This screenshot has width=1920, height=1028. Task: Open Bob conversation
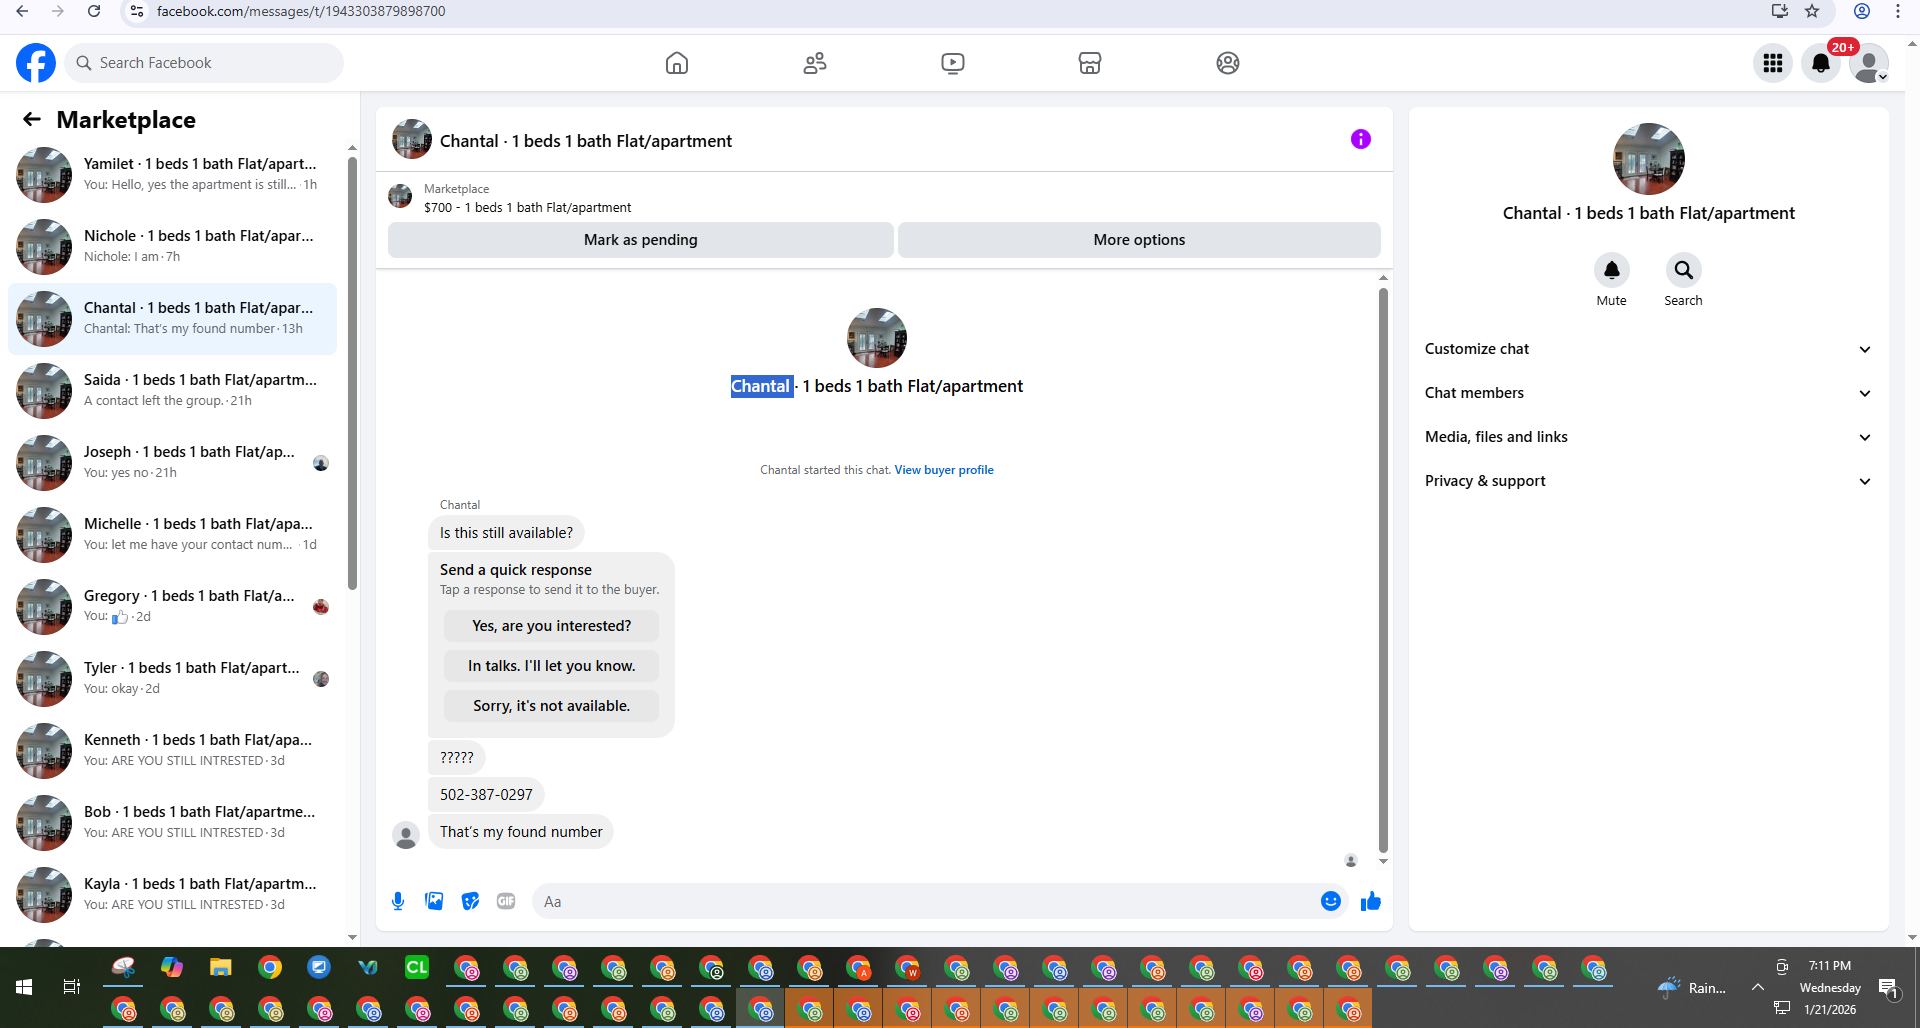[x=173, y=823]
